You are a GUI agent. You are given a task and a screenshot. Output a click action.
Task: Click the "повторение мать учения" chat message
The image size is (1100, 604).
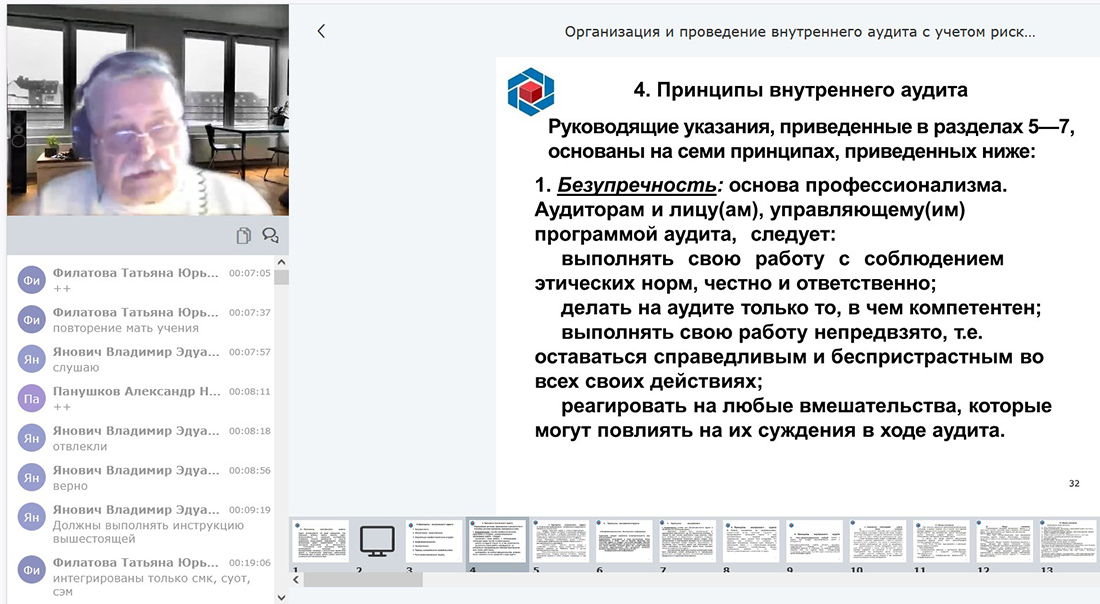126,328
